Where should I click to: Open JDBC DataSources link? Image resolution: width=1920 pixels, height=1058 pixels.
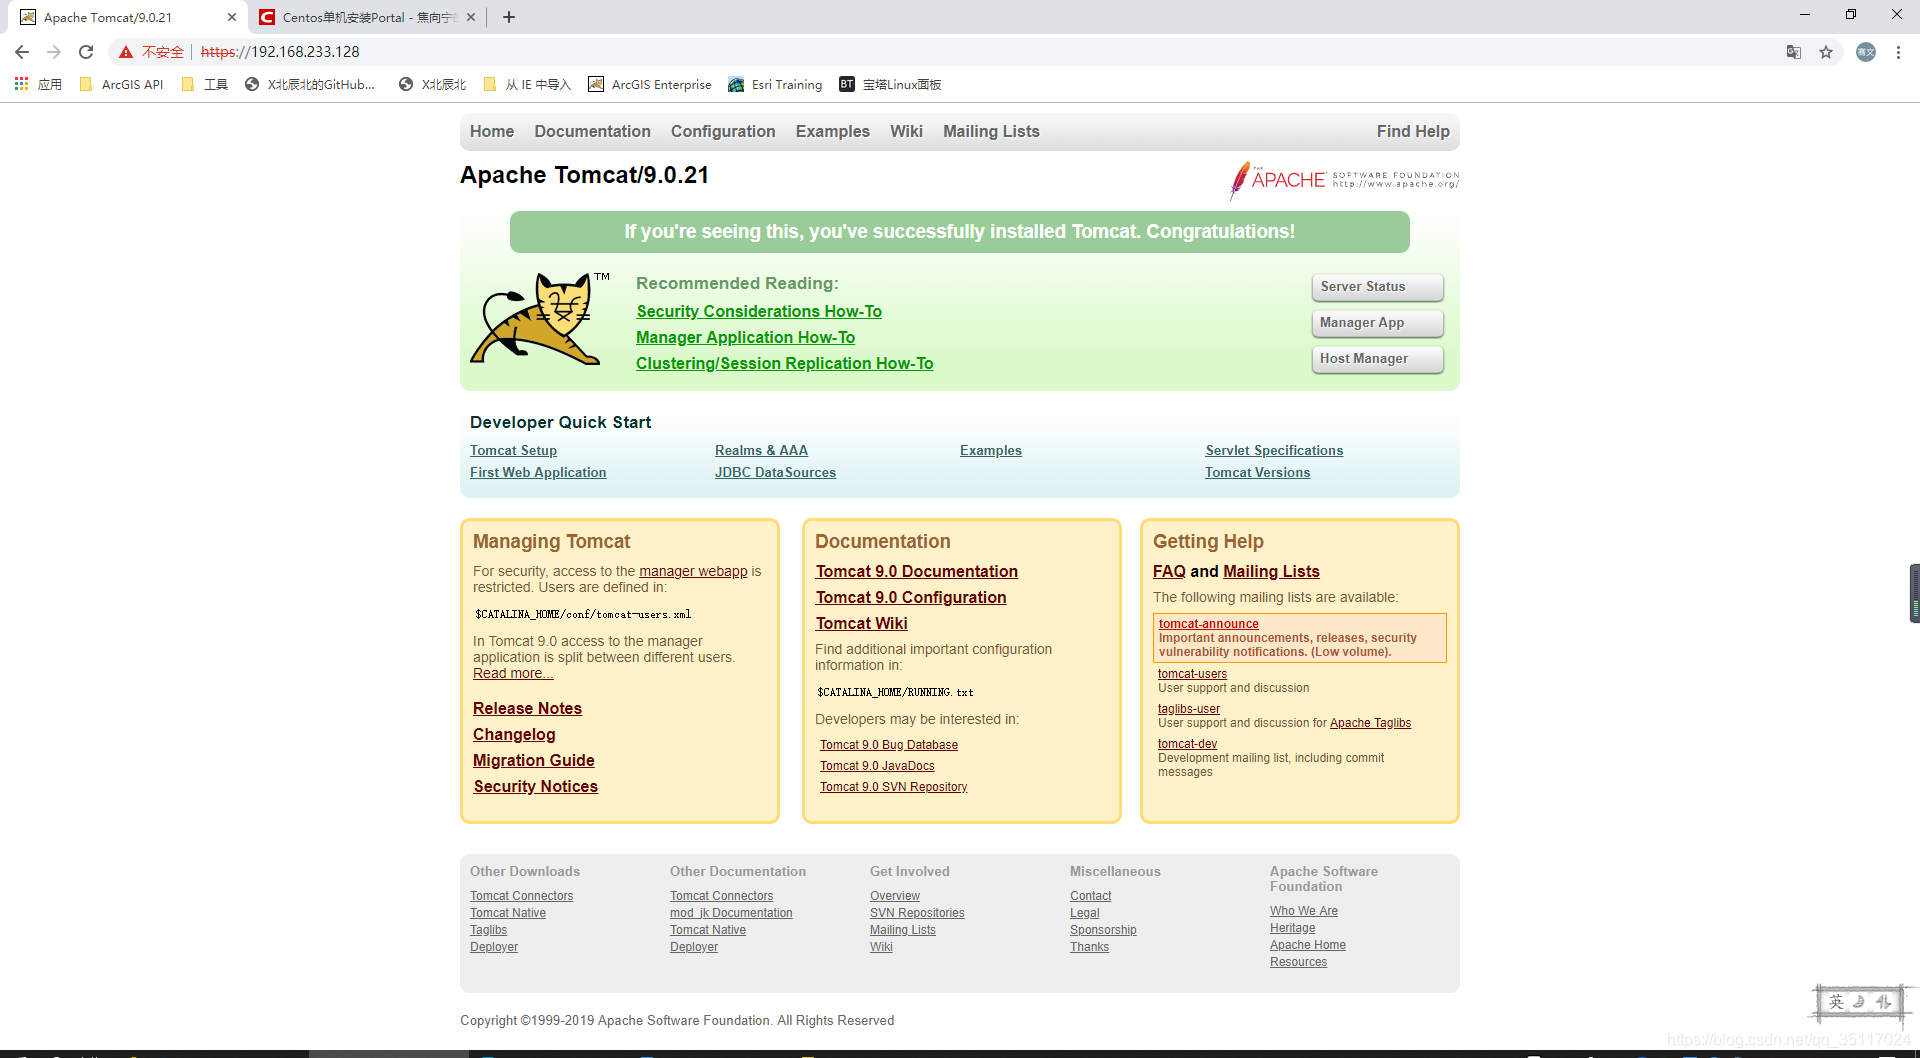point(775,473)
